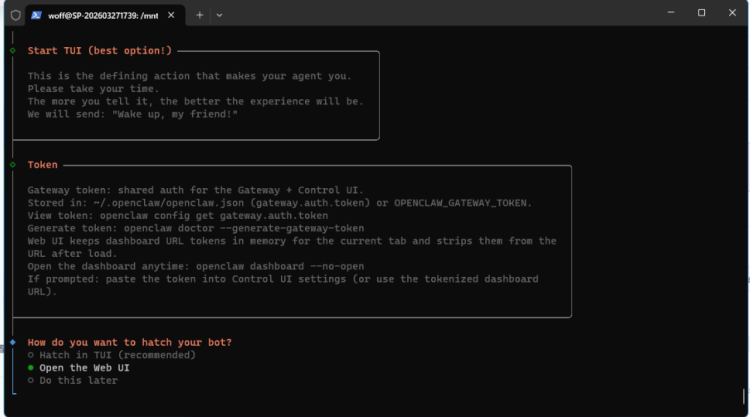Click the 'Start TUI (best option!)' heading
This screenshot has width=750, height=417.
point(99,51)
